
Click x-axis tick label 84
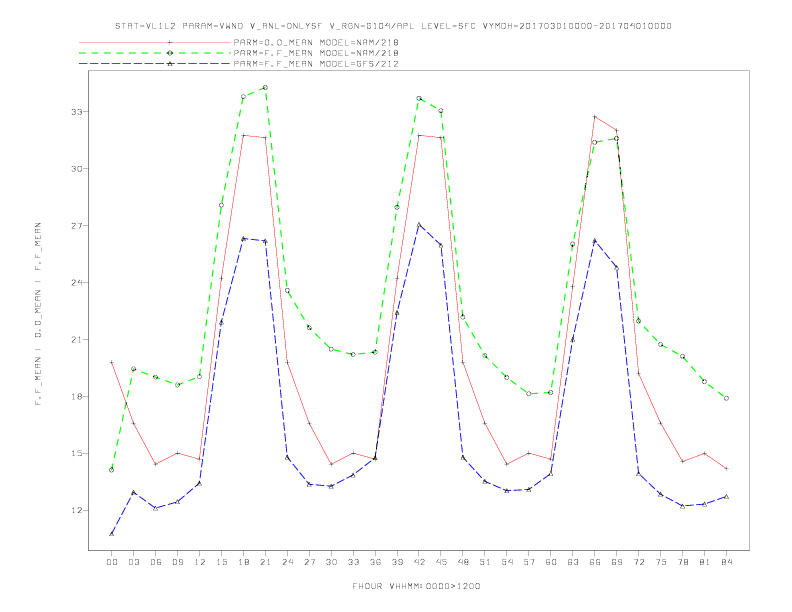pos(727,562)
